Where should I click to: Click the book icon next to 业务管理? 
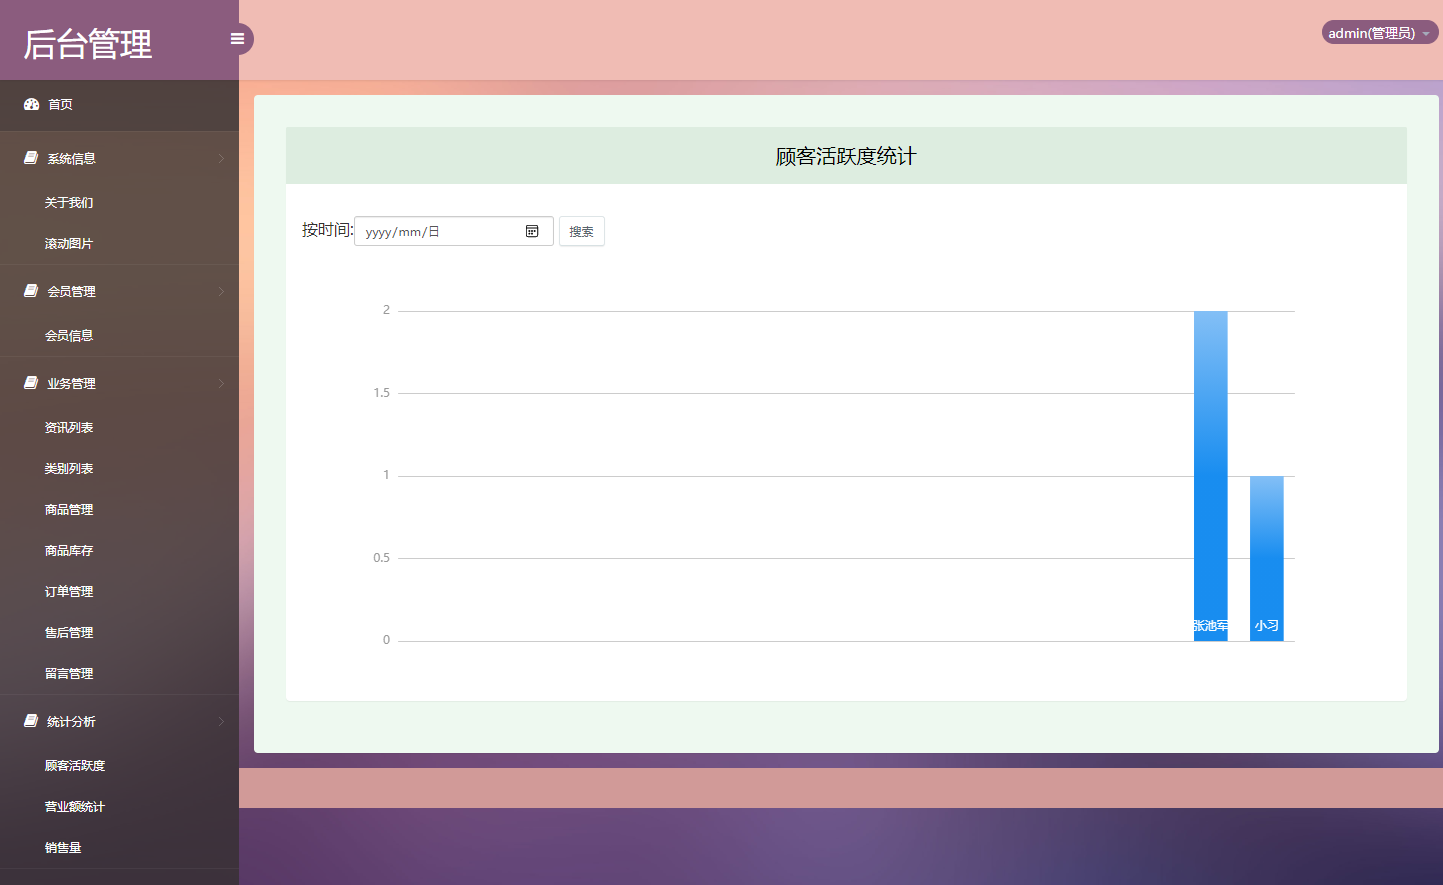pyautogui.click(x=29, y=383)
